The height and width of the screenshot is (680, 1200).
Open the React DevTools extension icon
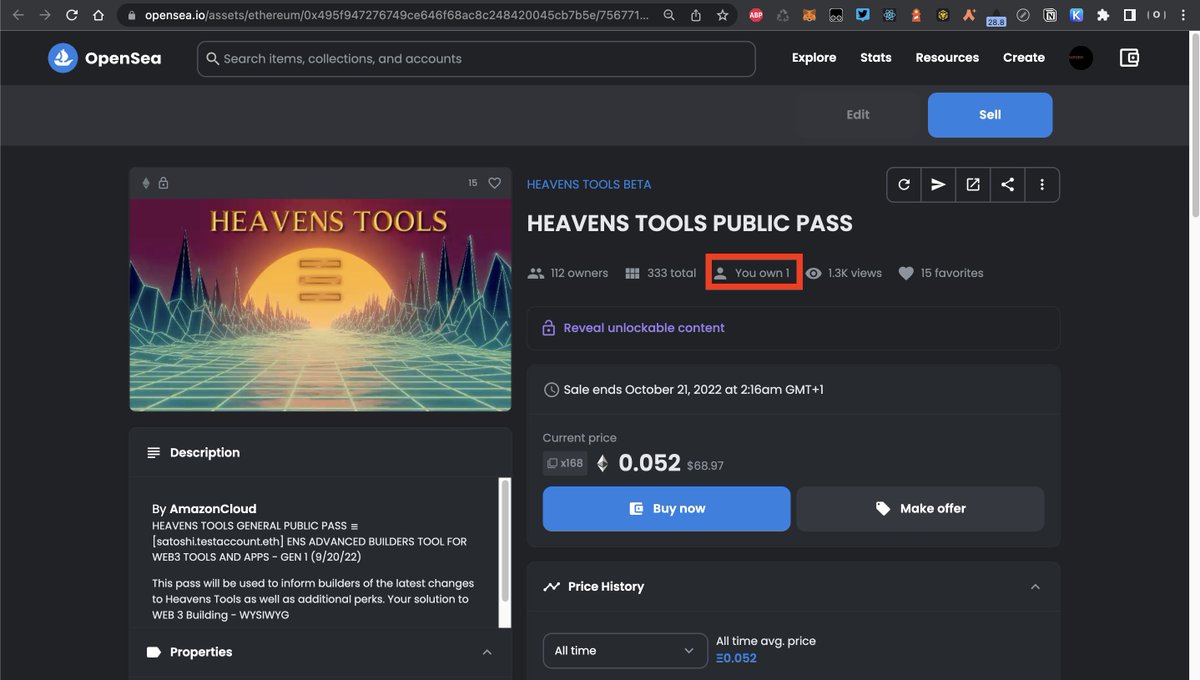(x=890, y=15)
